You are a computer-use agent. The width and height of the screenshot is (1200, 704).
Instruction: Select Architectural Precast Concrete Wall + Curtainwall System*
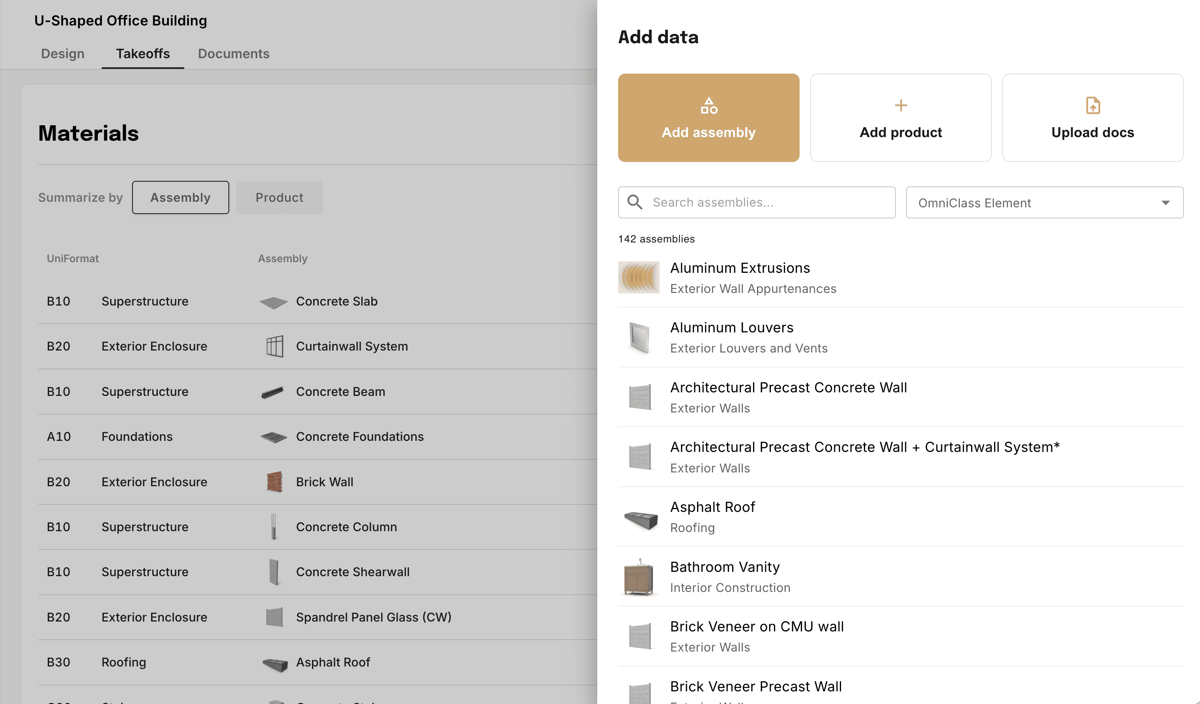(900, 457)
